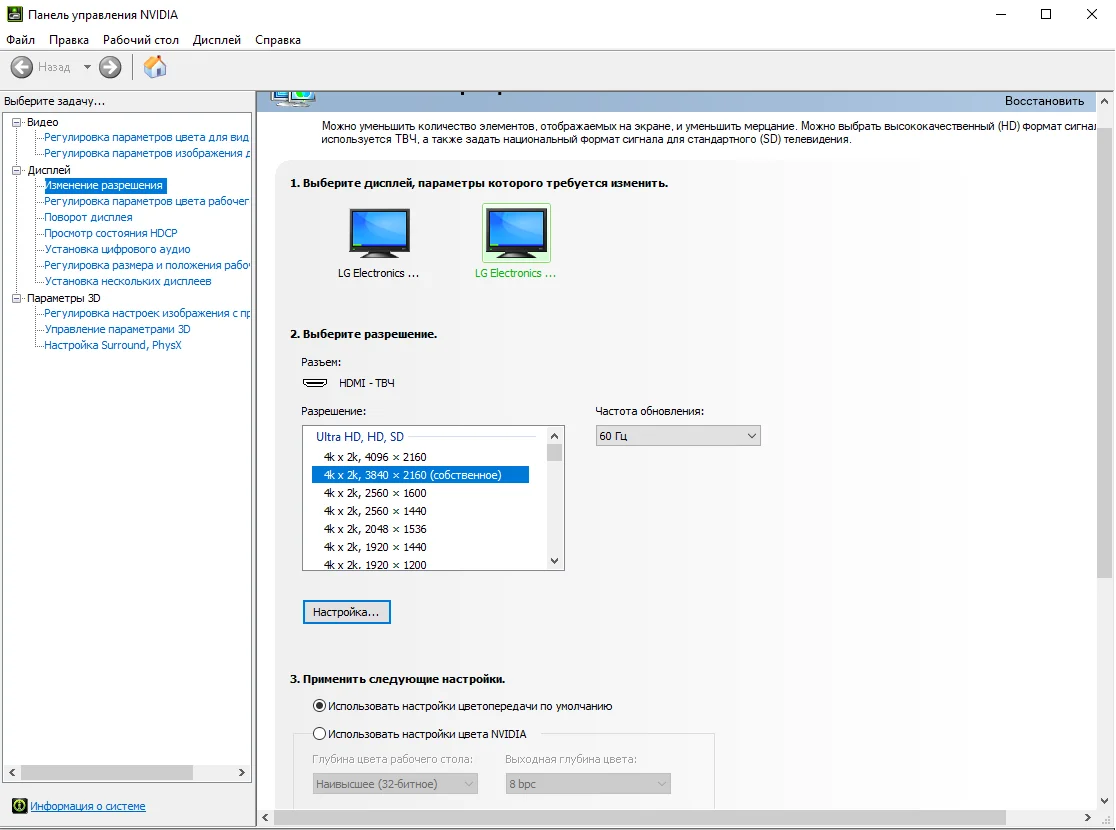Collapse the Параметры 3D tree node
Screen dimensions: 1116x830
[x=16, y=298]
